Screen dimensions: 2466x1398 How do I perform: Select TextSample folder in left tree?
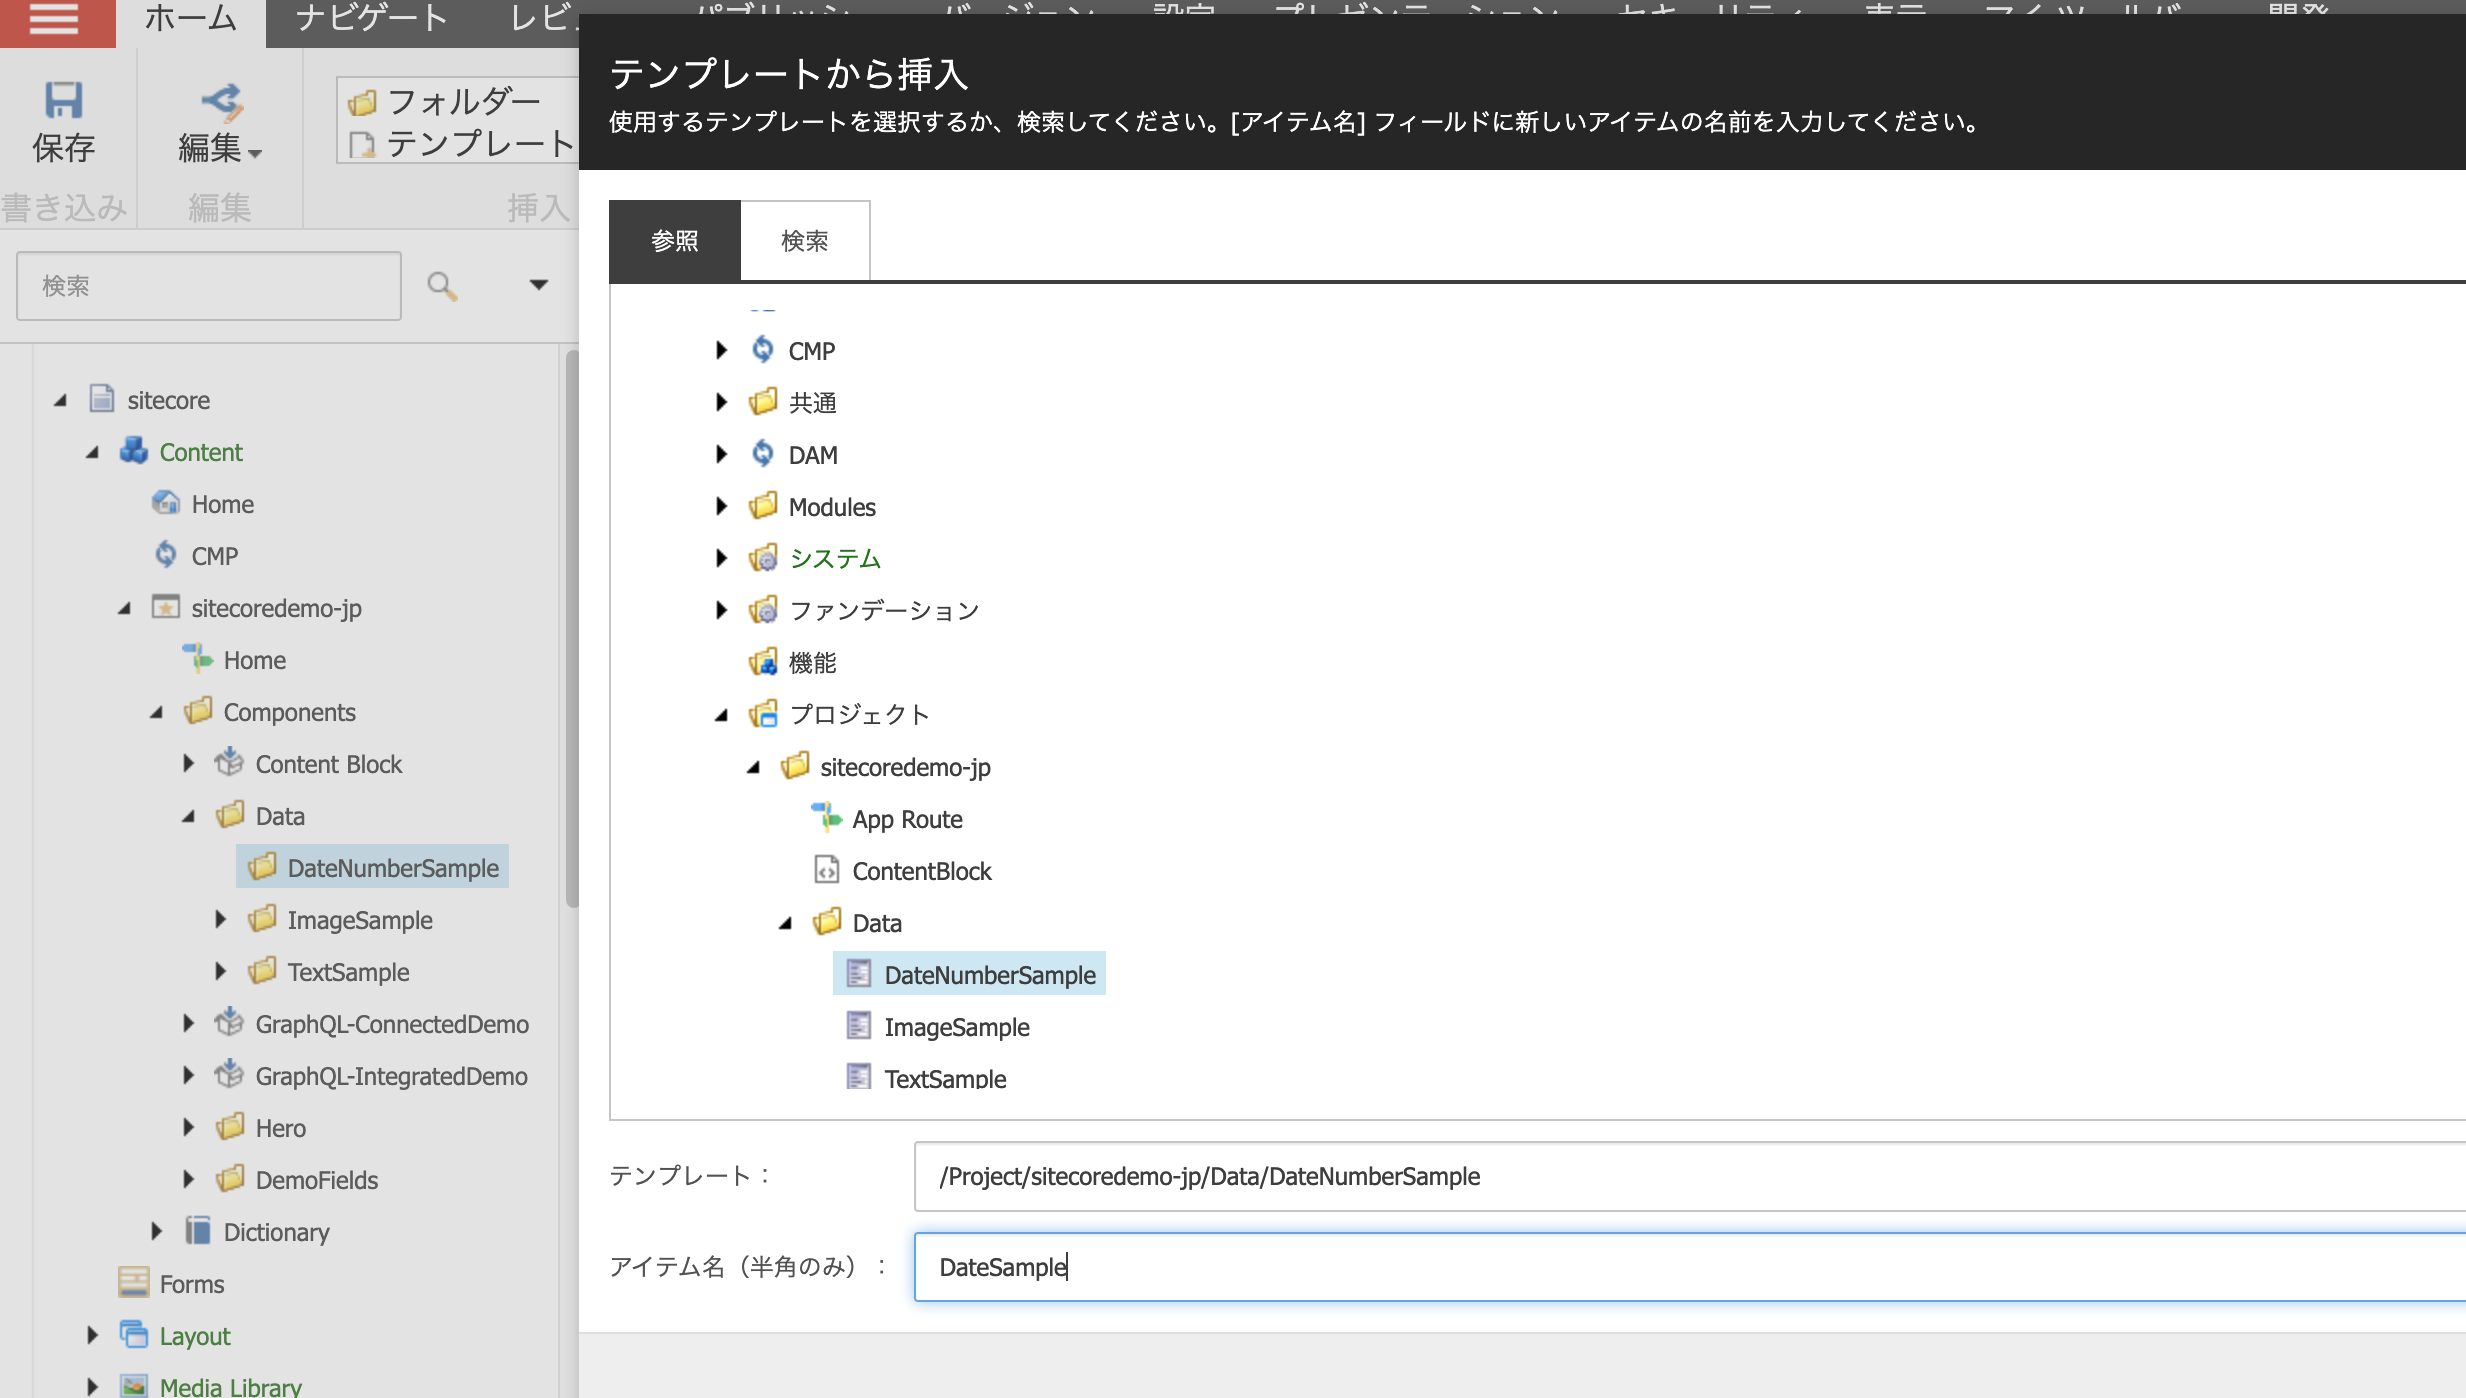click(x=348, y=972)
